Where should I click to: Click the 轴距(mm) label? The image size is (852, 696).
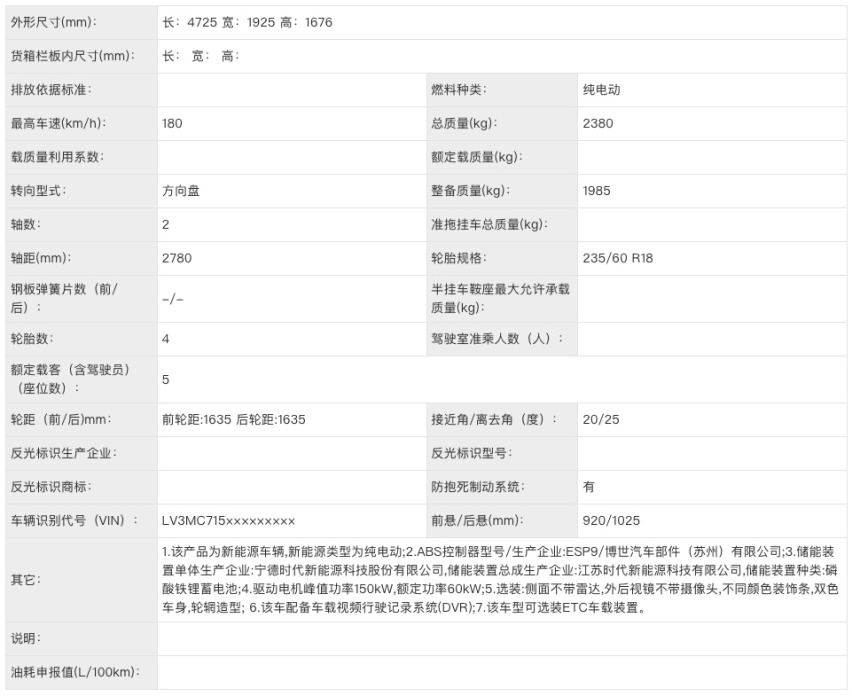pos(41,258)
